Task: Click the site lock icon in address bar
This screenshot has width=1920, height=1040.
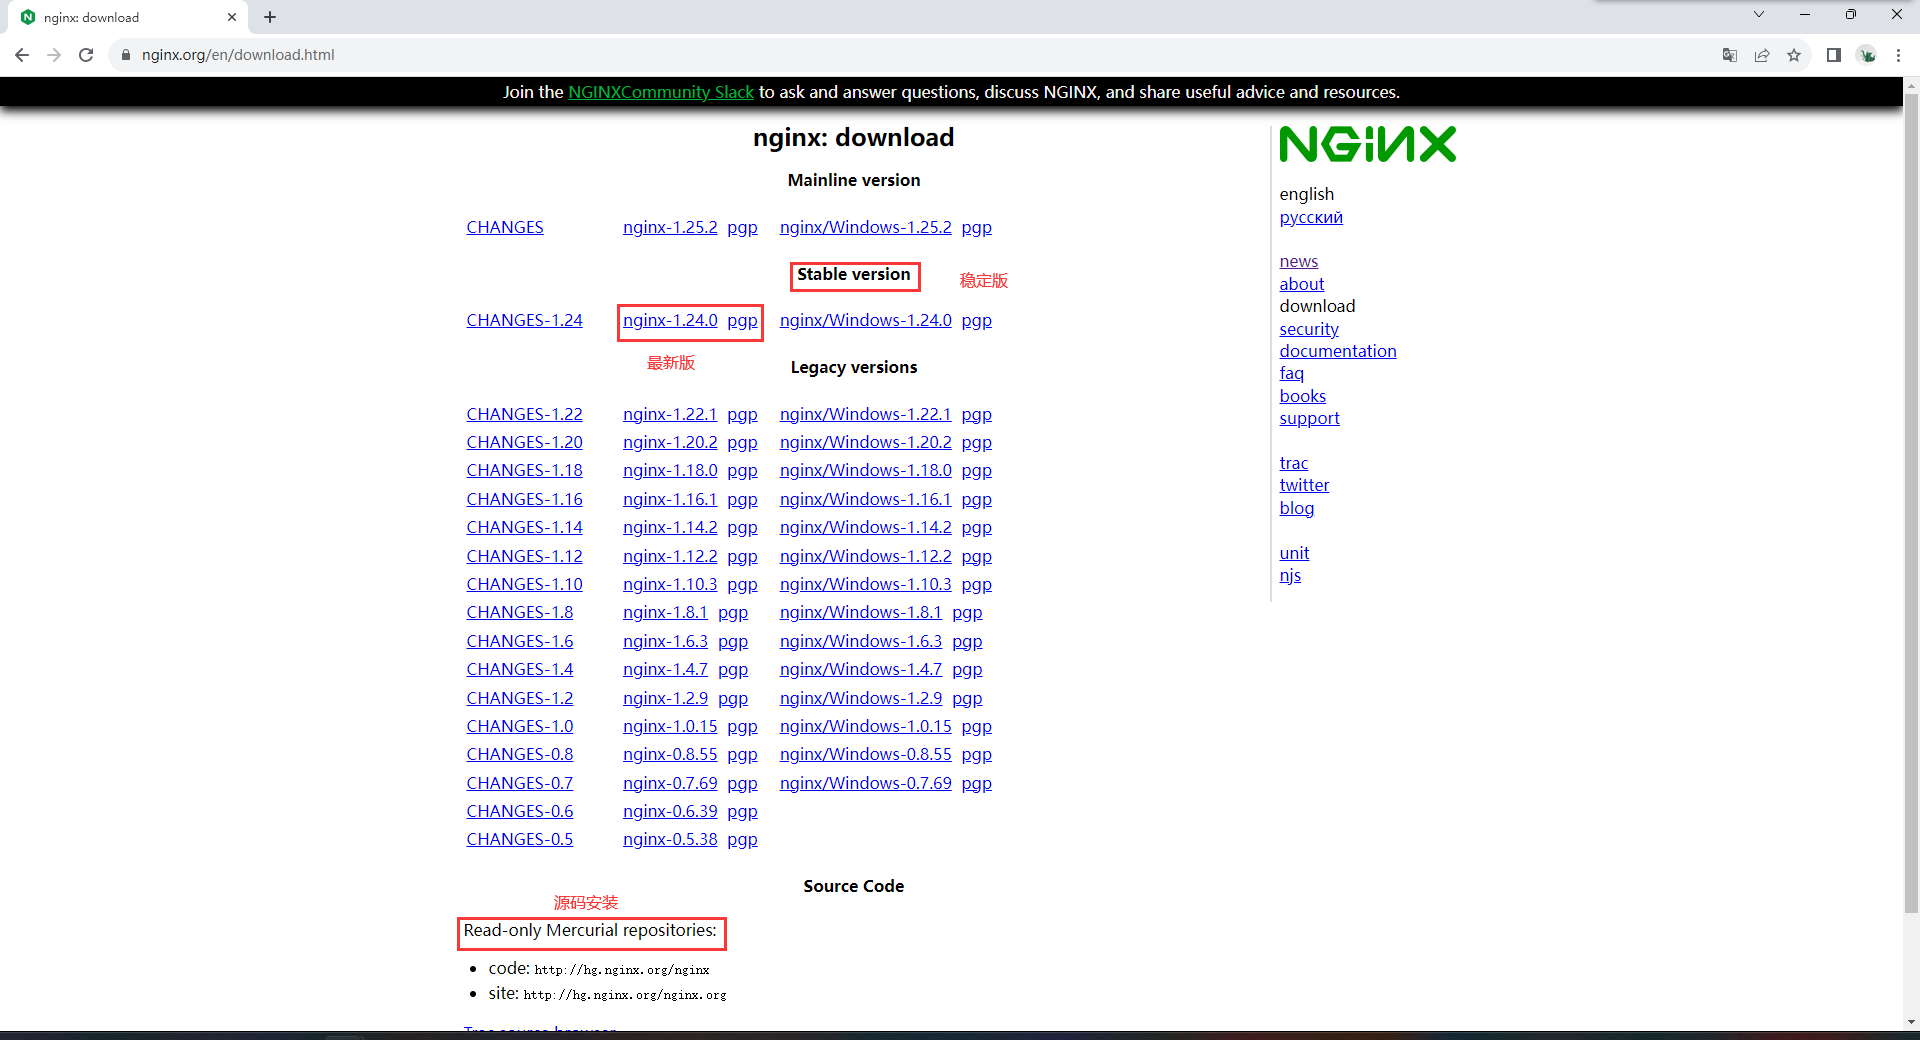Action: point(126,55)
